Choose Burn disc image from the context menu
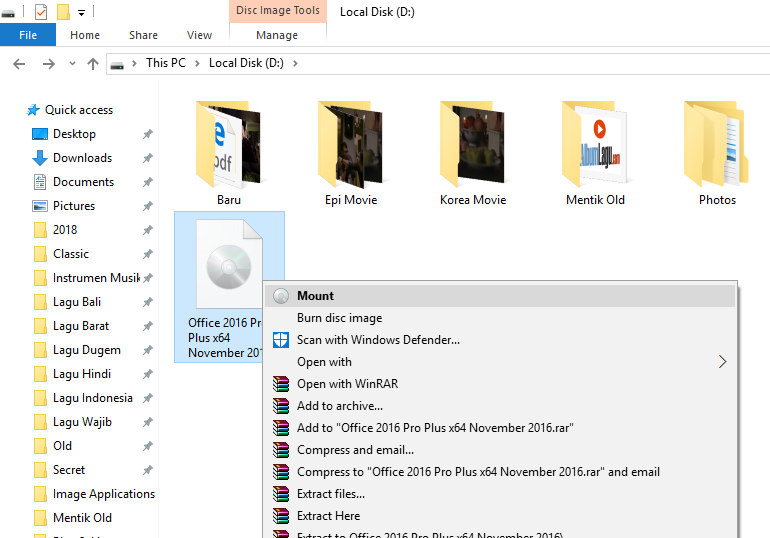Image resolution: width=770 pixels, height=538 pixels. tap(500, 318)
